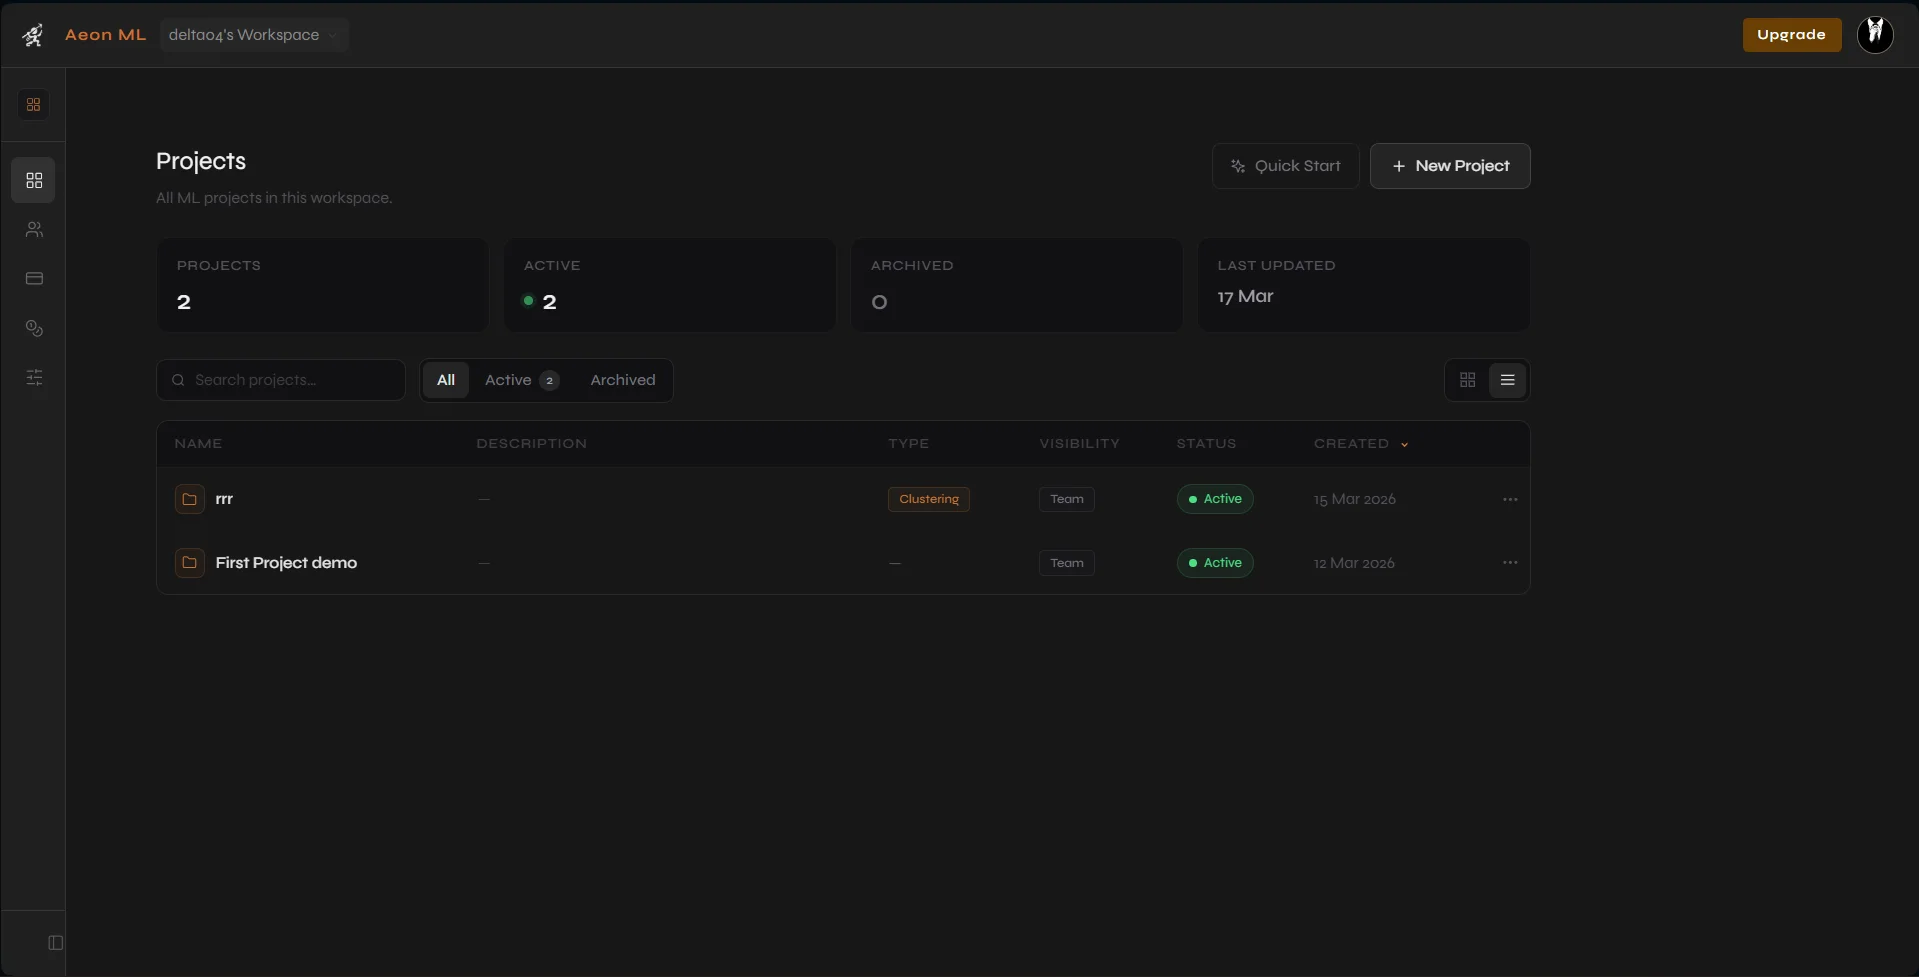Click the 12 Mar 2026 created date

coord(1354,563)
